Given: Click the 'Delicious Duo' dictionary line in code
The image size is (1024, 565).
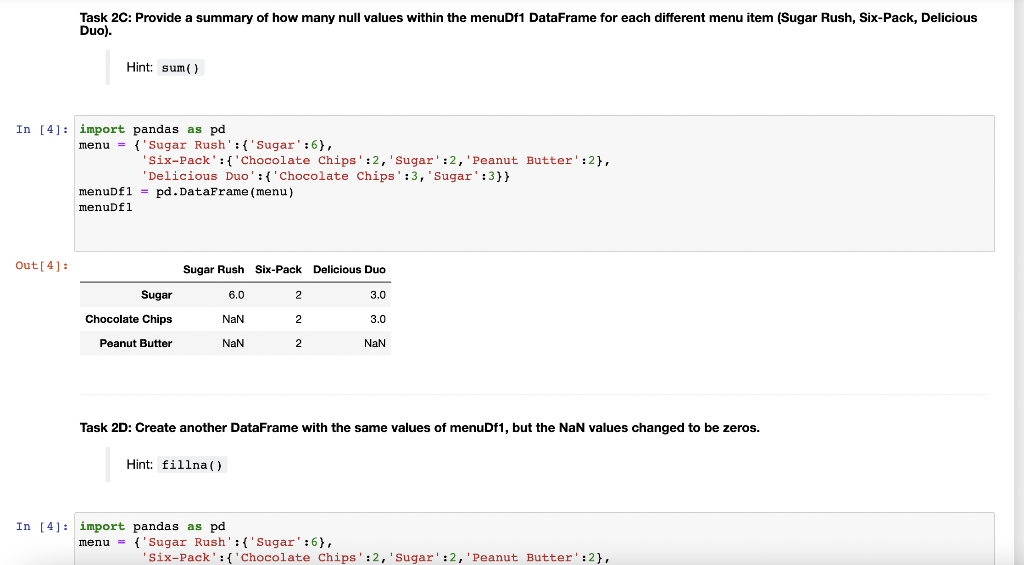Looking at the screenshot, I should coord(326,176).
